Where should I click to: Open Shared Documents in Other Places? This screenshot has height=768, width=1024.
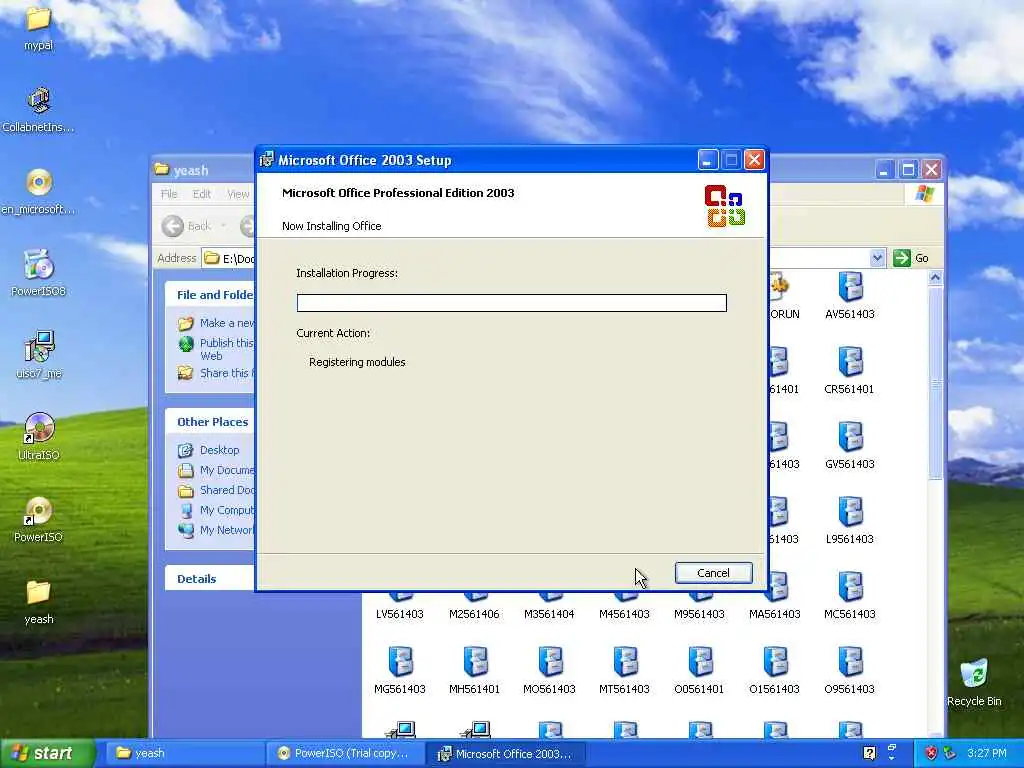[217, 490]
